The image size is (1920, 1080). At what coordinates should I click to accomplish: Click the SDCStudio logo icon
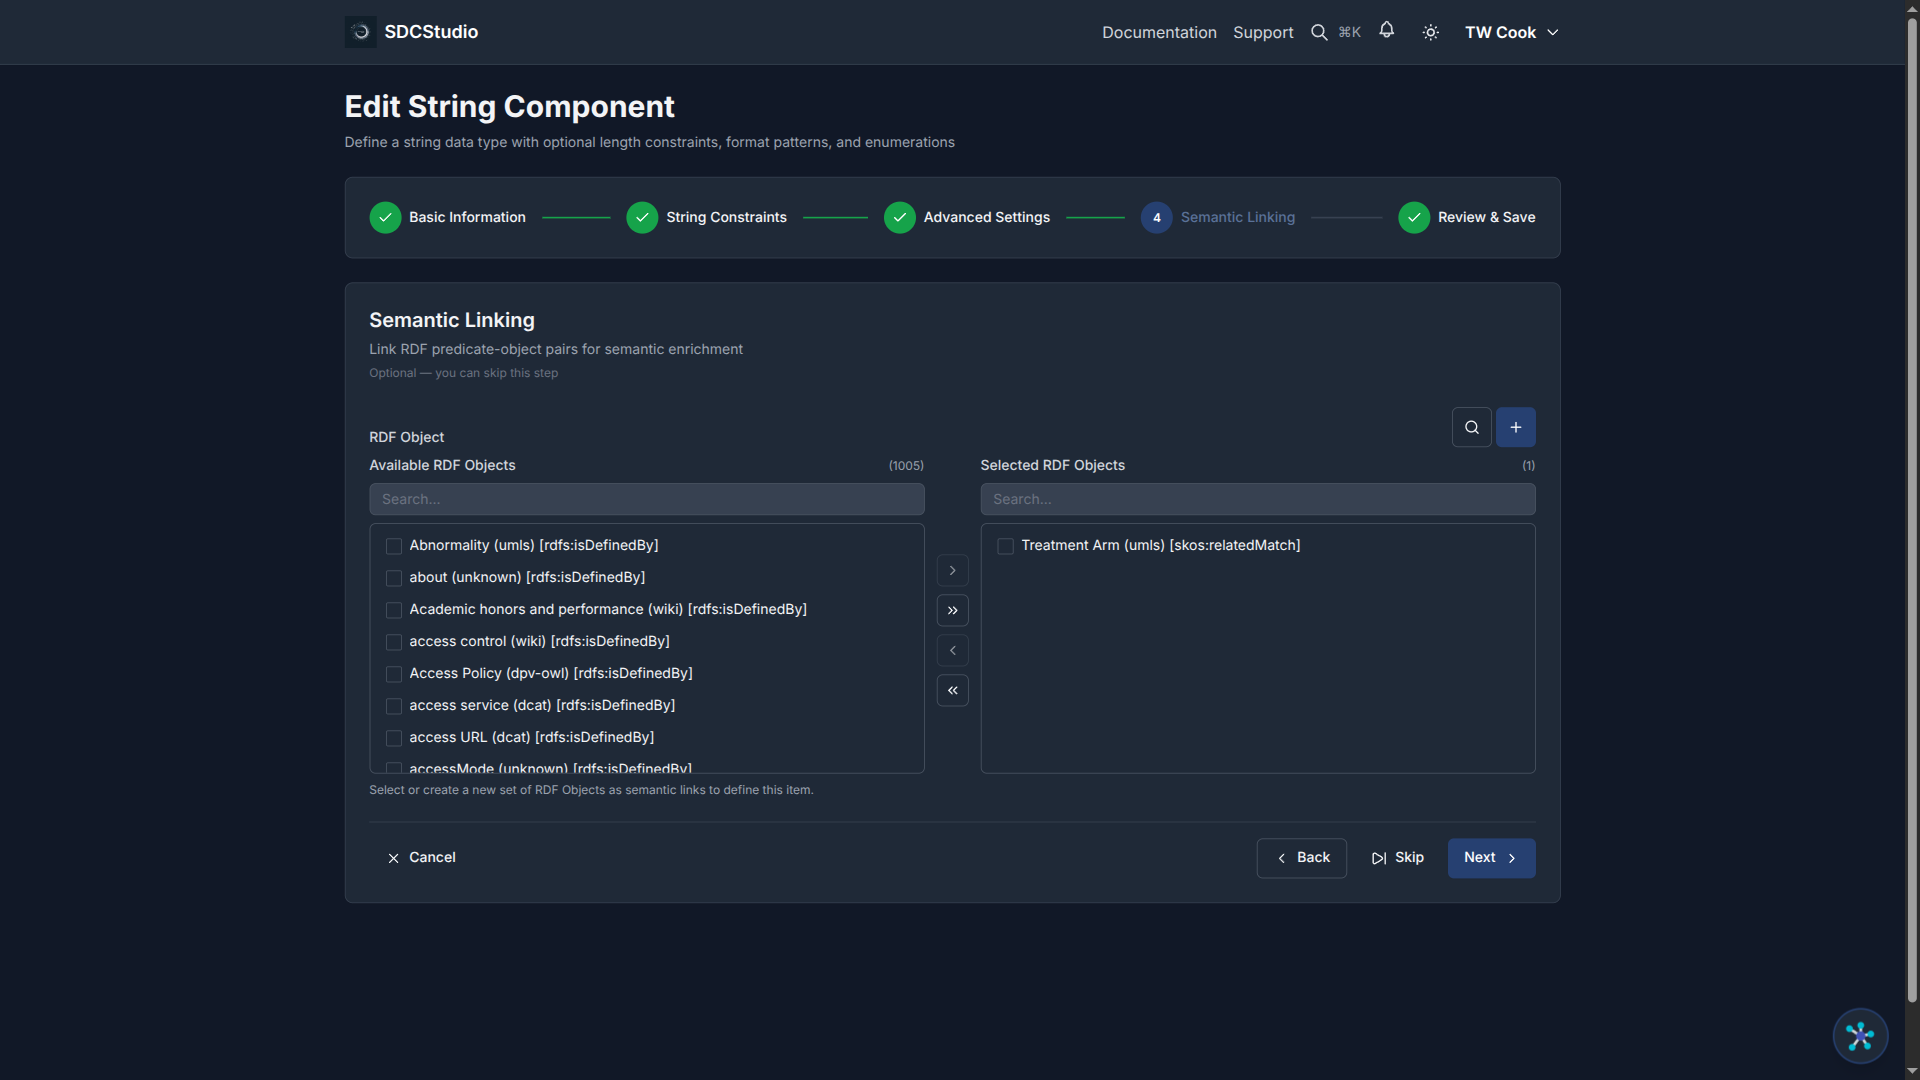[x=360, y=32]
